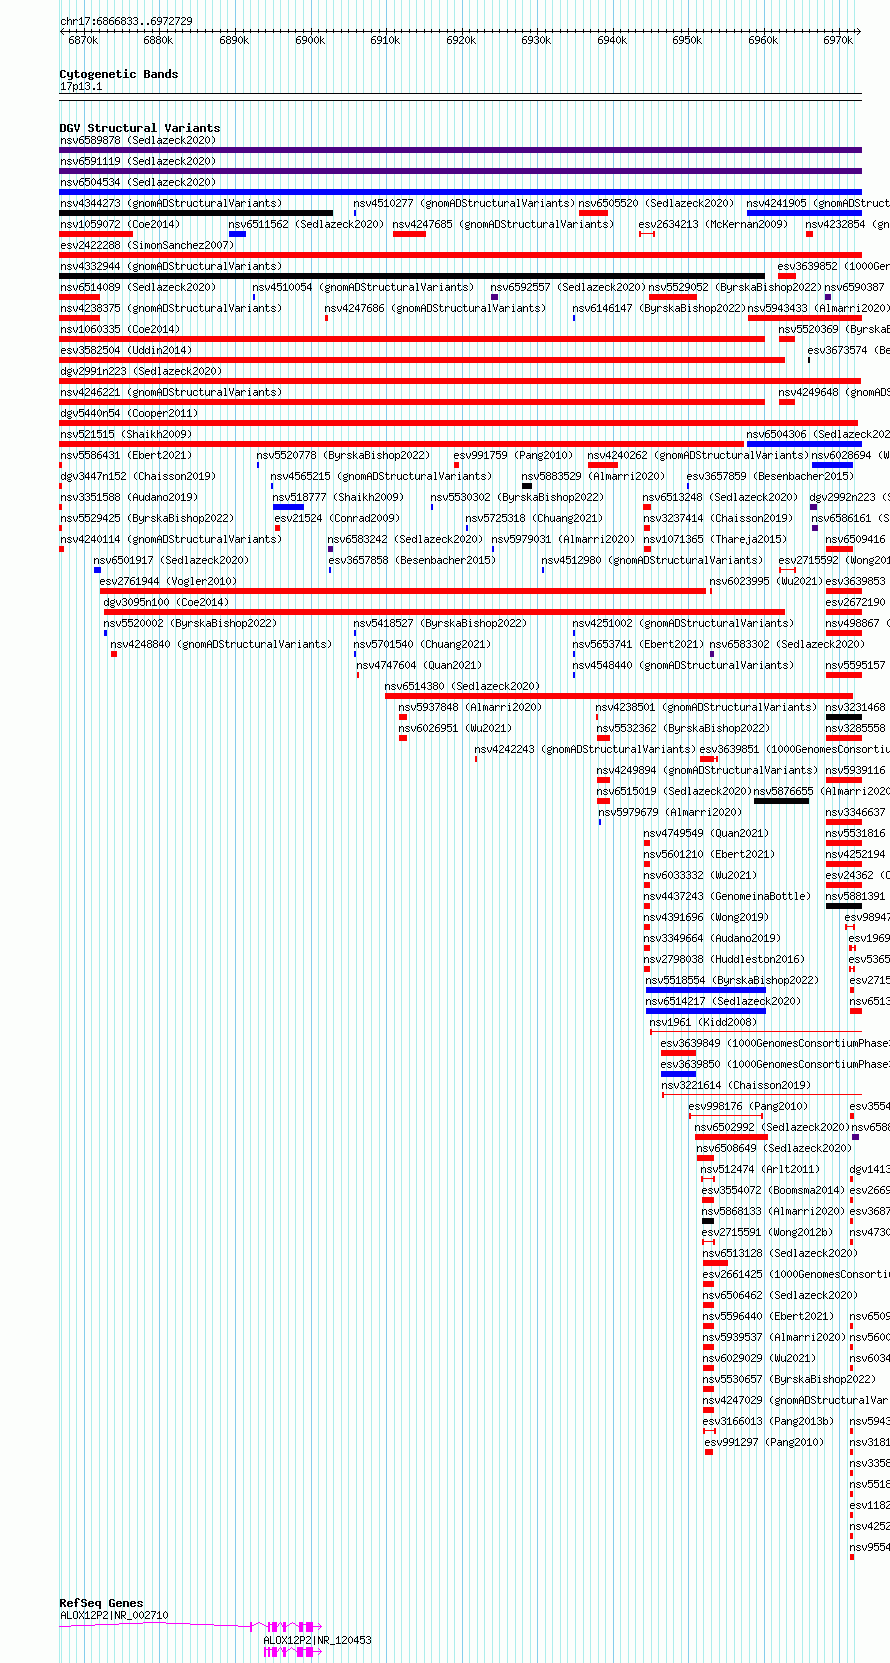
Task: Open variant nsv5937848 (Almarri2020)
Action: coord(470,707)
